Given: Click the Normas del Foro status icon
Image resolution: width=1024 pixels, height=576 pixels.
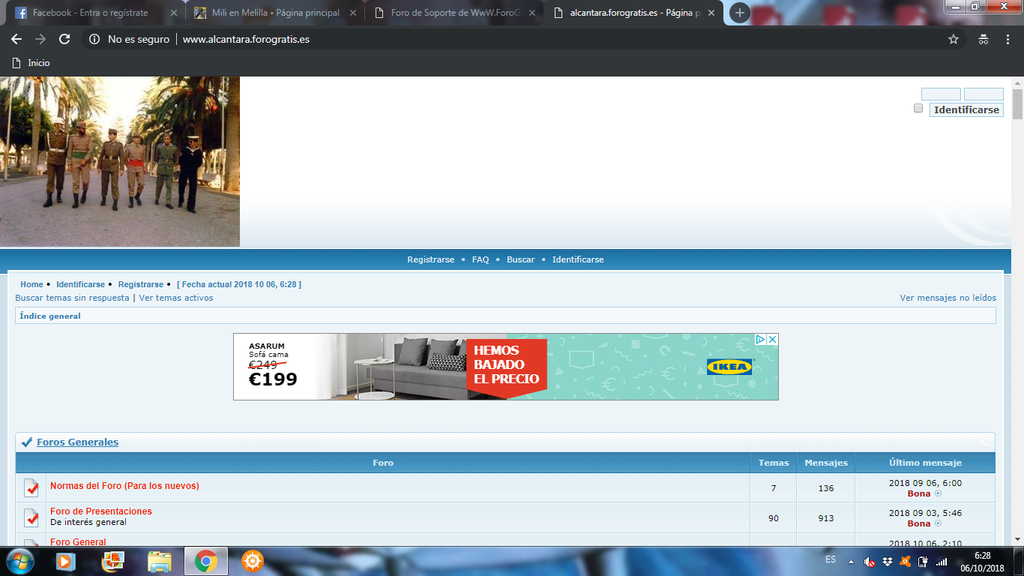Looking at the screenshot, I should (x=31, y=488).
